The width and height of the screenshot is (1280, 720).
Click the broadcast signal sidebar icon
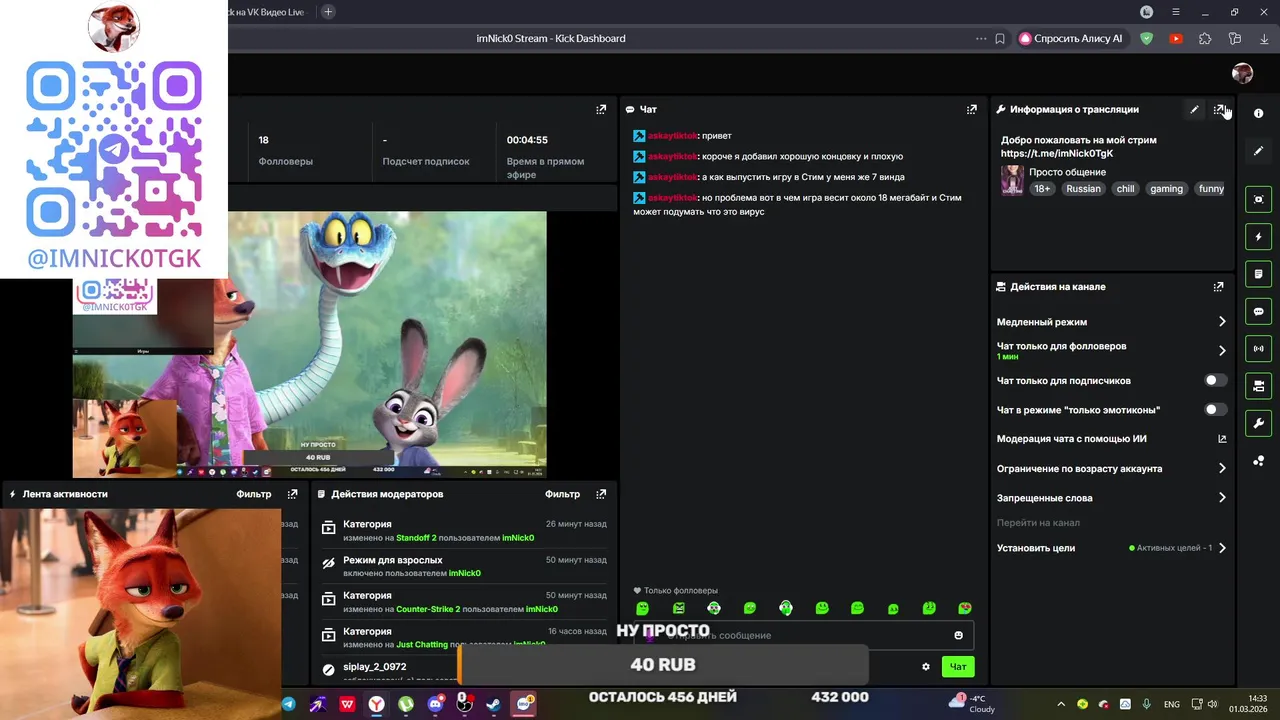point(1258,349)
